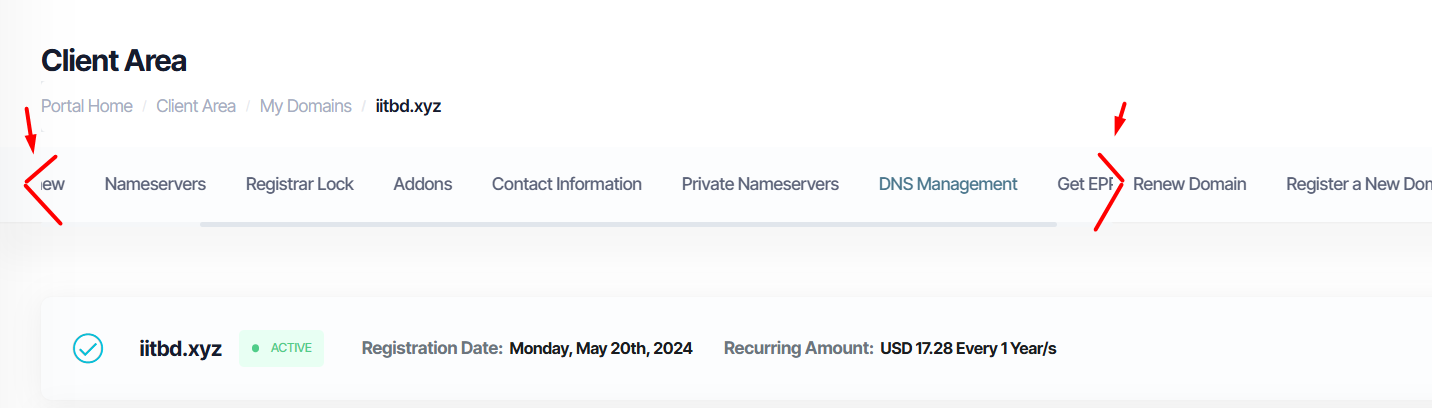The width and height of the screenshot is (1432, 408).
Task: Click the iitbd.xyz breadcrumb entry
Action: coord(408,106)
